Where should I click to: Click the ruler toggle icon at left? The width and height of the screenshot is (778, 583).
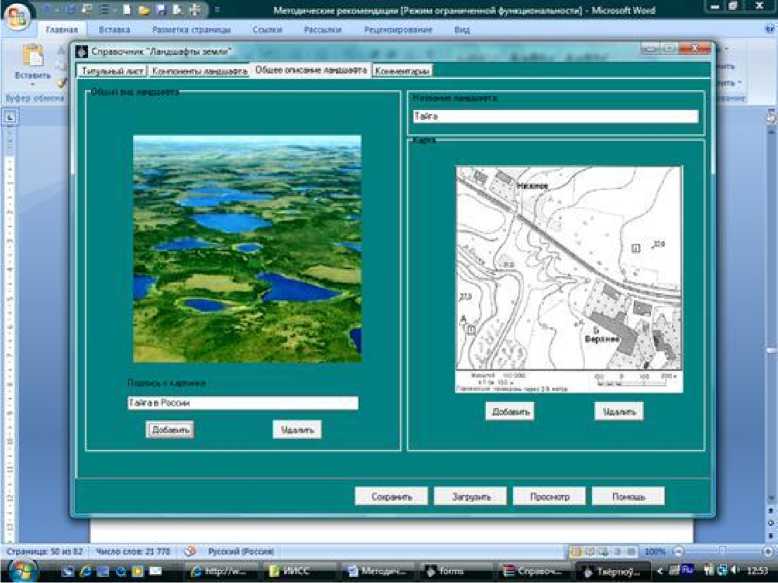(x=10, y=117)
